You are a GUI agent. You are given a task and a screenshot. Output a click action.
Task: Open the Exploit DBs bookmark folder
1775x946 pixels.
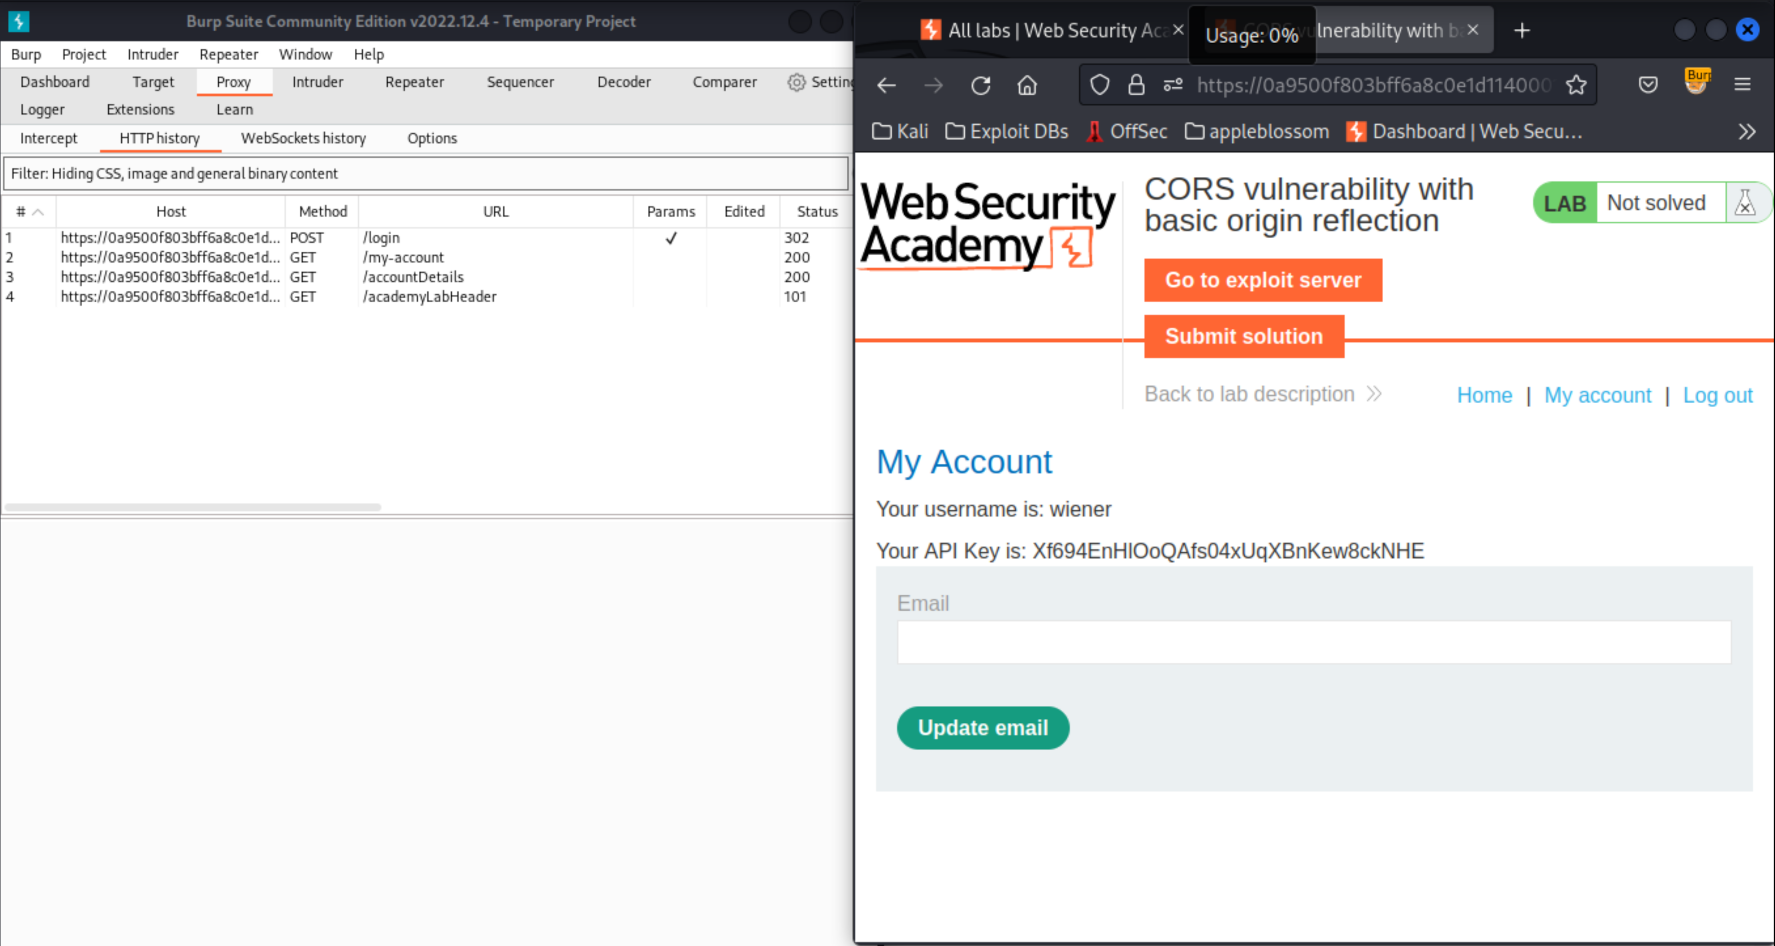pyautogui.click(x=1006, y=132)
